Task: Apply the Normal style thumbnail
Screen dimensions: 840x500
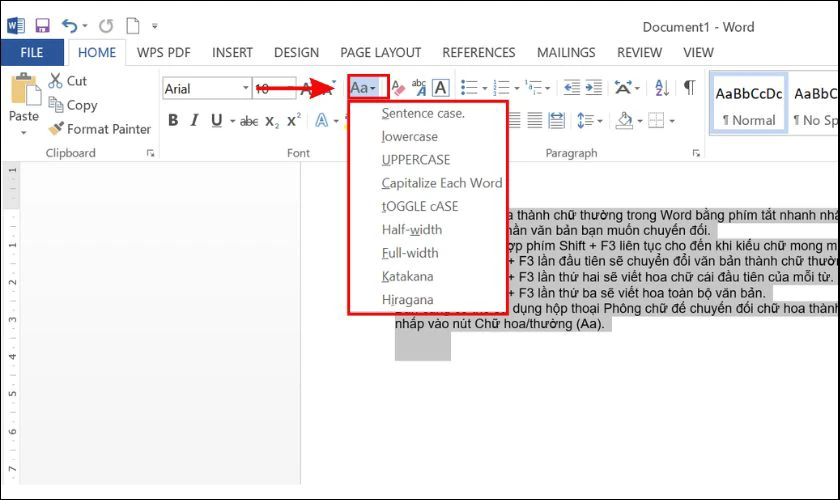Action: 748,105
